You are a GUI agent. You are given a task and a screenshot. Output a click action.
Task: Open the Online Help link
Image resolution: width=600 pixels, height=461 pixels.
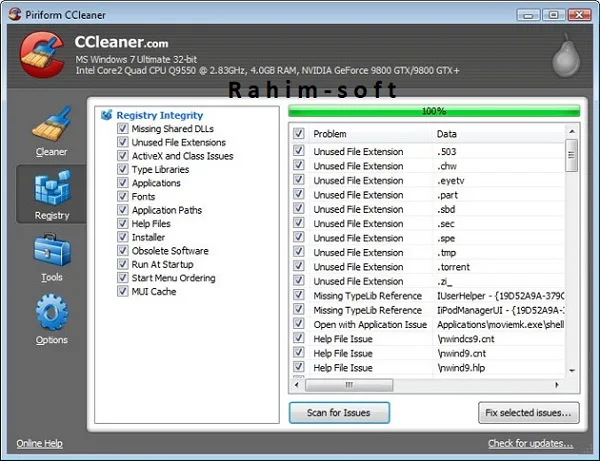pos(39,443)
